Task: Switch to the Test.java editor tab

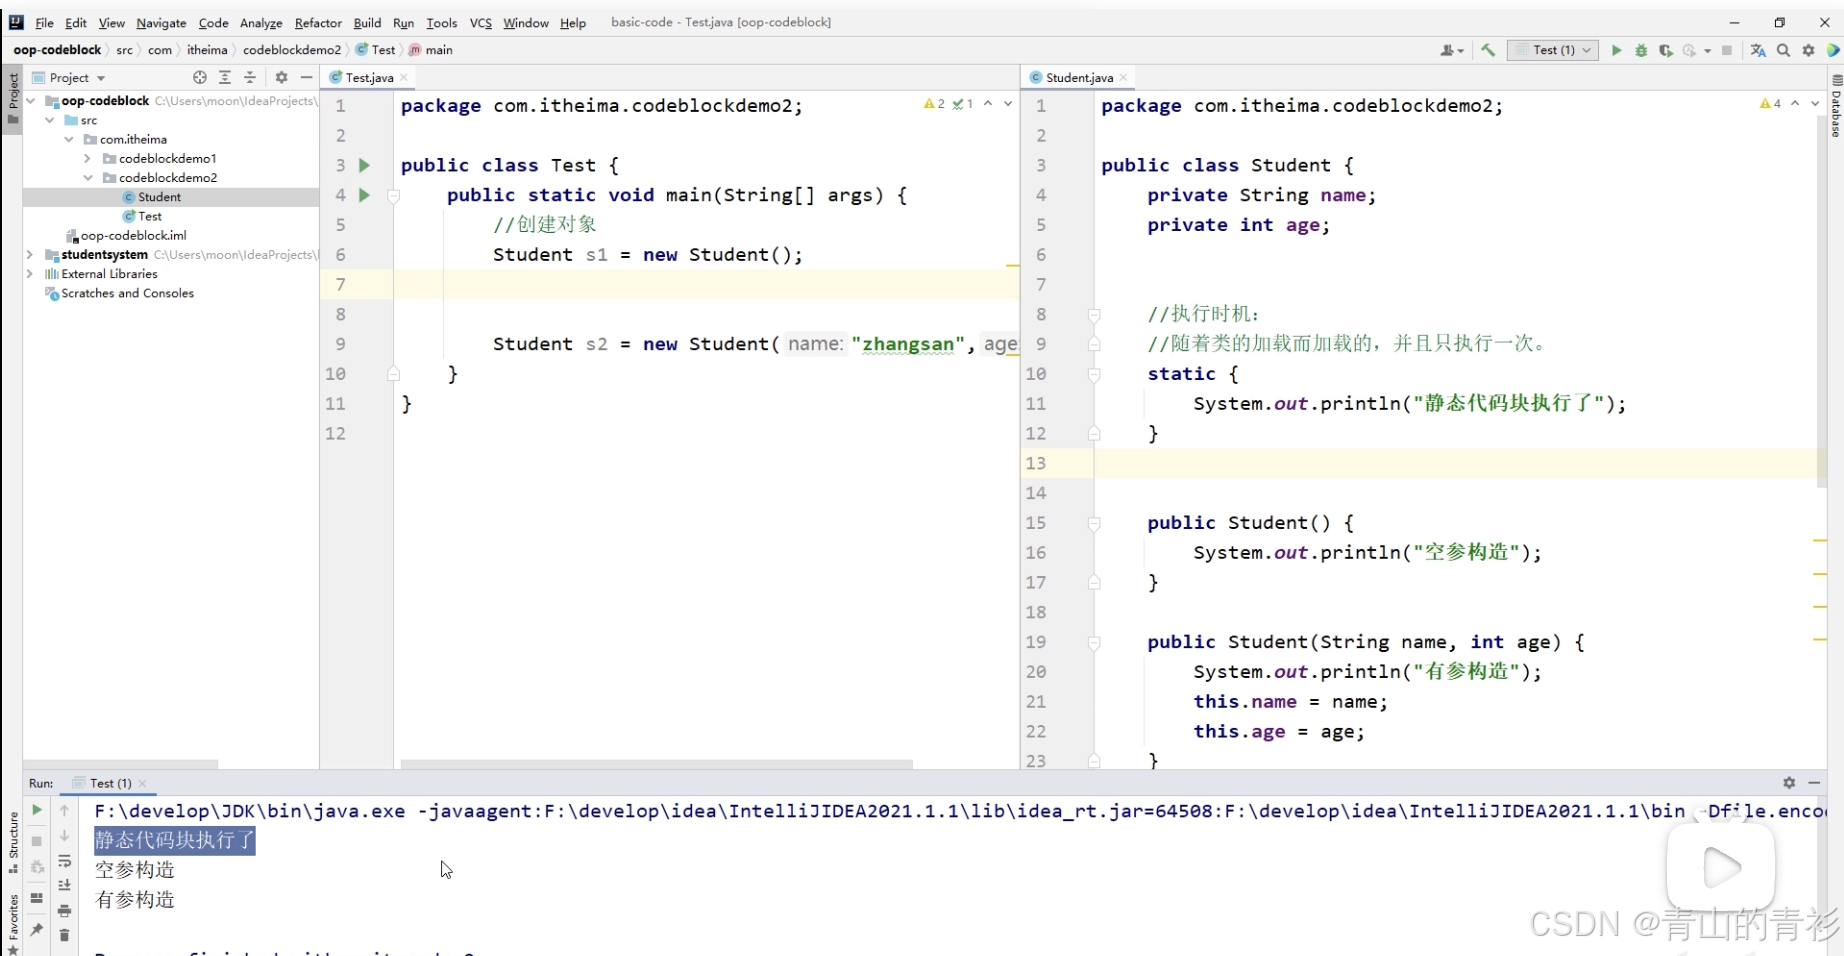Action: 369,77
